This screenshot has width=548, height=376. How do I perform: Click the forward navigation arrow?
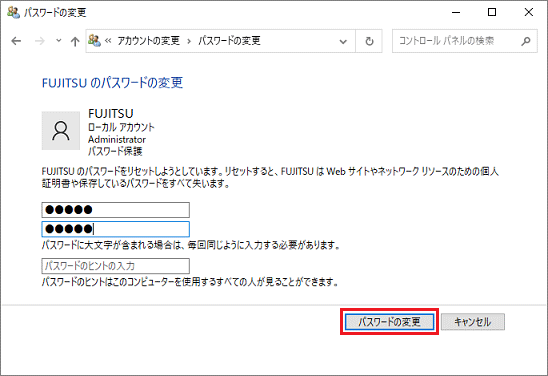pyautogui.click(x=40, y=41)
